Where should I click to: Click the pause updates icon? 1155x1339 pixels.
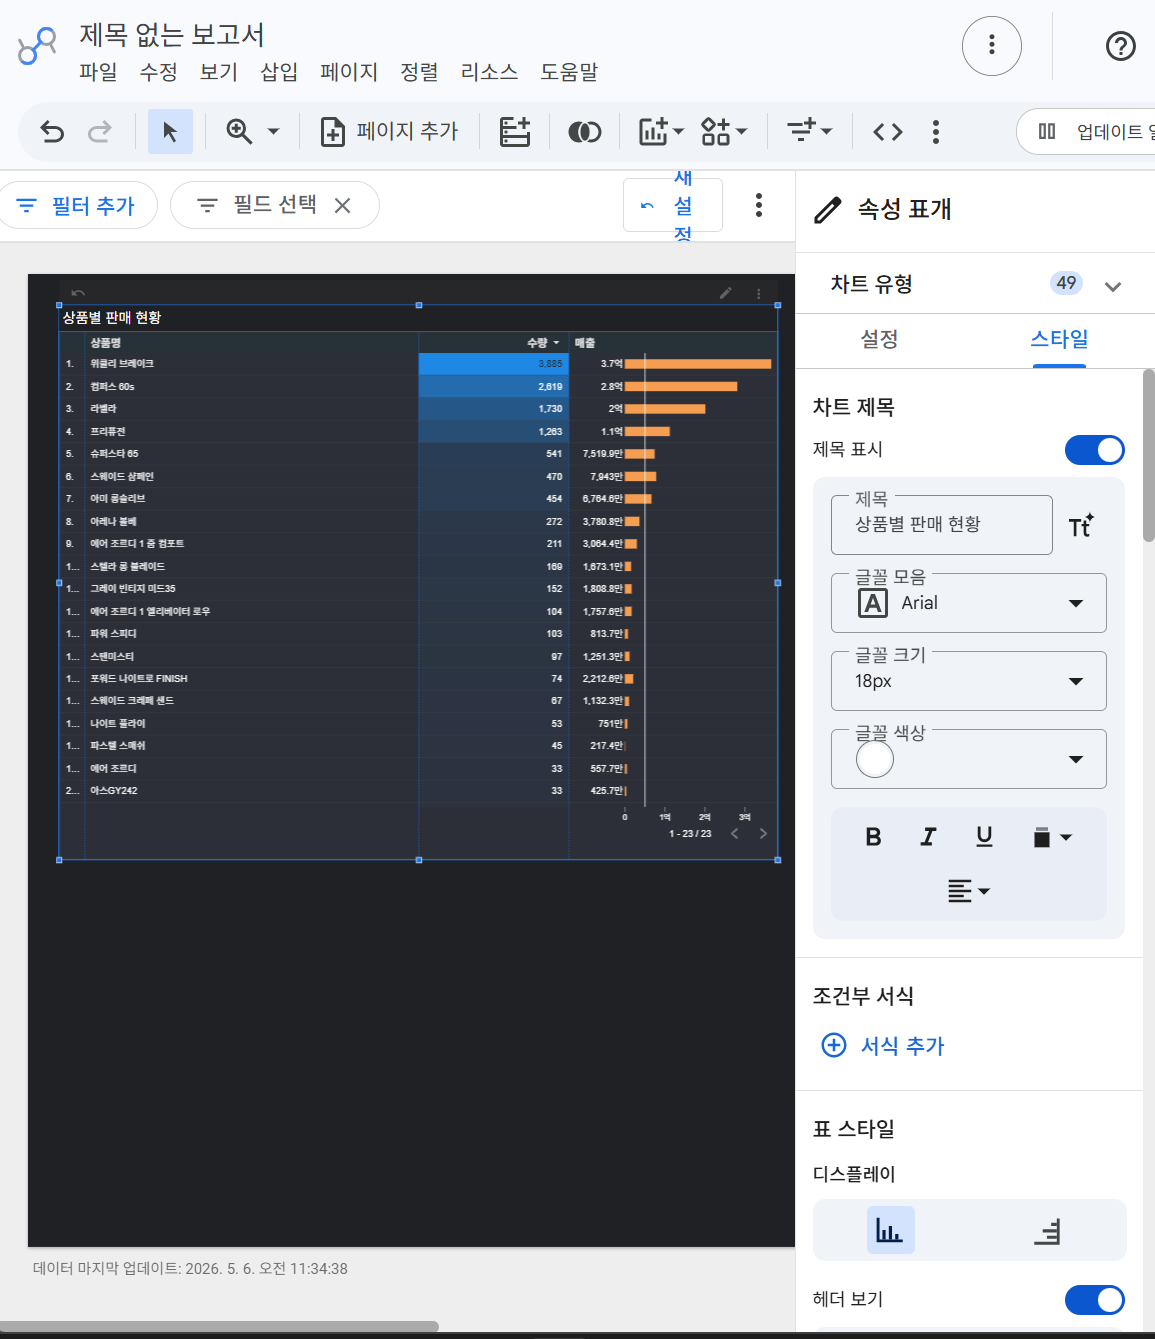[x=1047, y=131]
